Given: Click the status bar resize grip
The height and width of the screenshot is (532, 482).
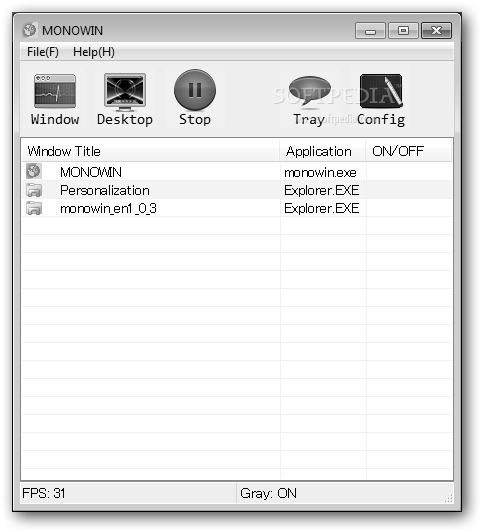Looking at the screenshot, I should pos(448,498).
